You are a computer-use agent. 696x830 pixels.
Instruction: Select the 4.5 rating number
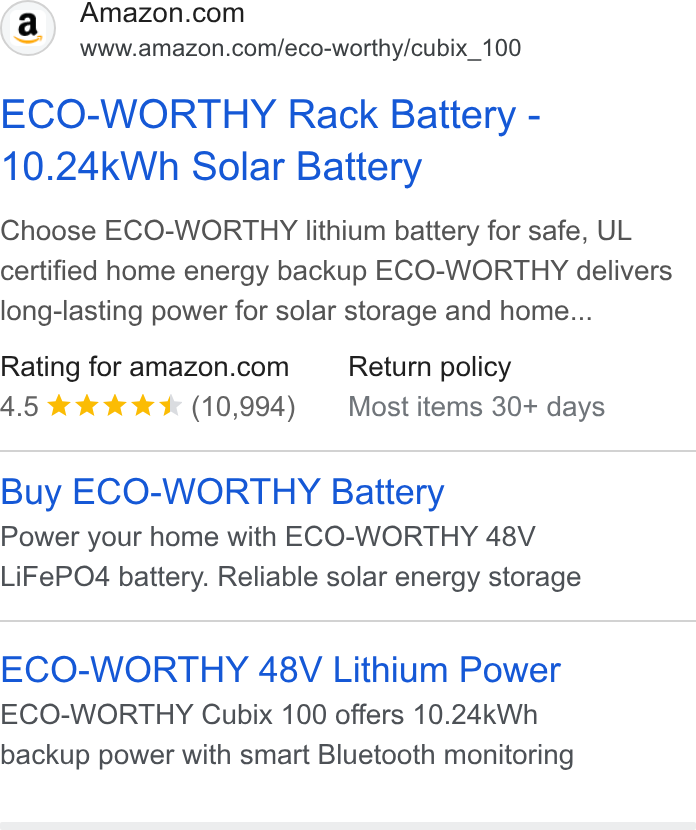tap(20, 407)
